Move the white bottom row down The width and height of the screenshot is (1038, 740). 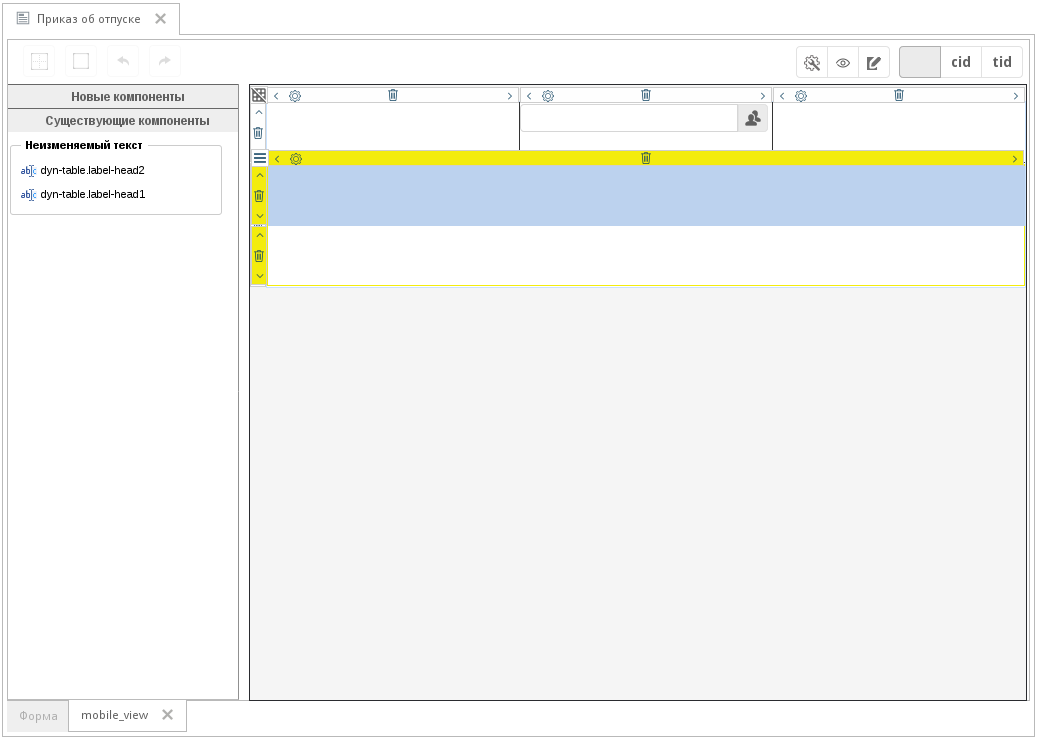tap(260, 276)
